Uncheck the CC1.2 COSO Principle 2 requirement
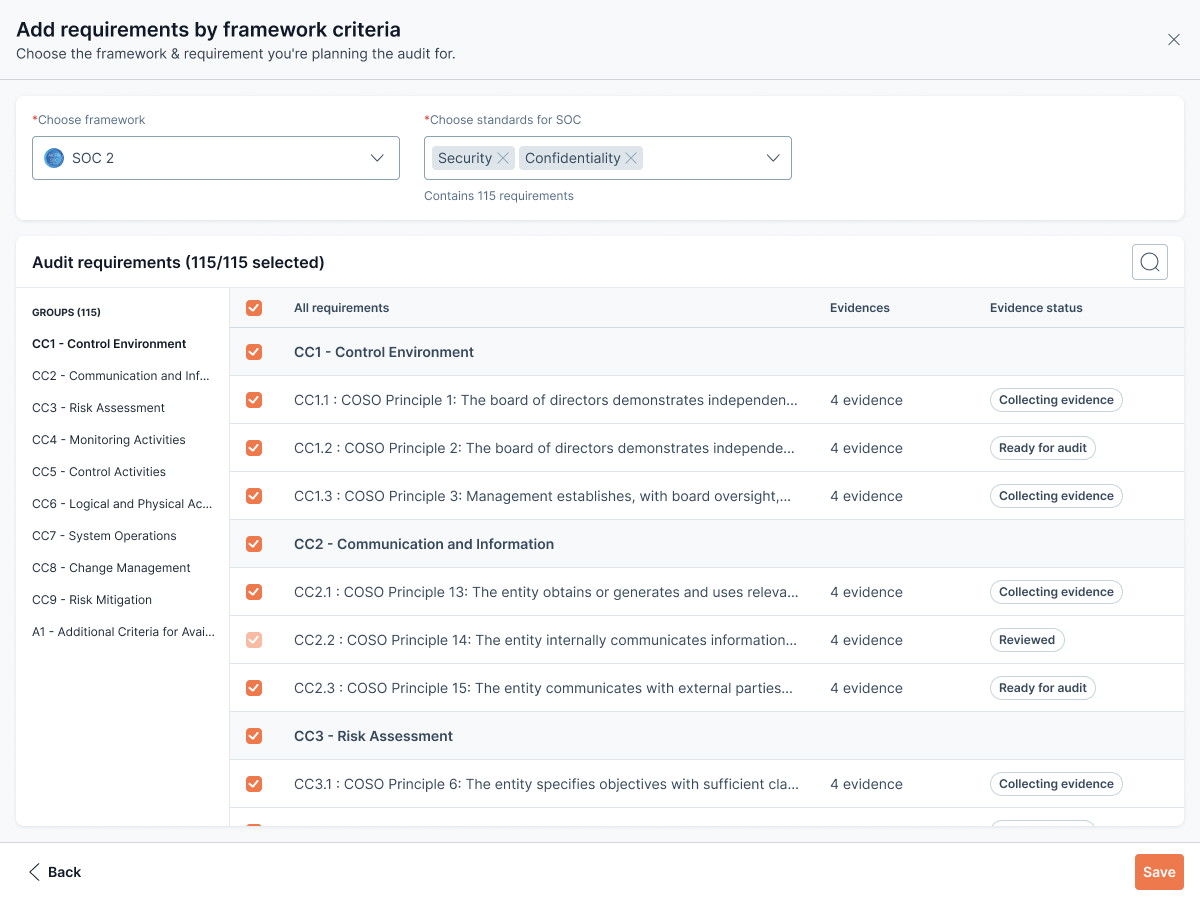The height and width of the screenshot is (900, 1200). click(254, 448)
